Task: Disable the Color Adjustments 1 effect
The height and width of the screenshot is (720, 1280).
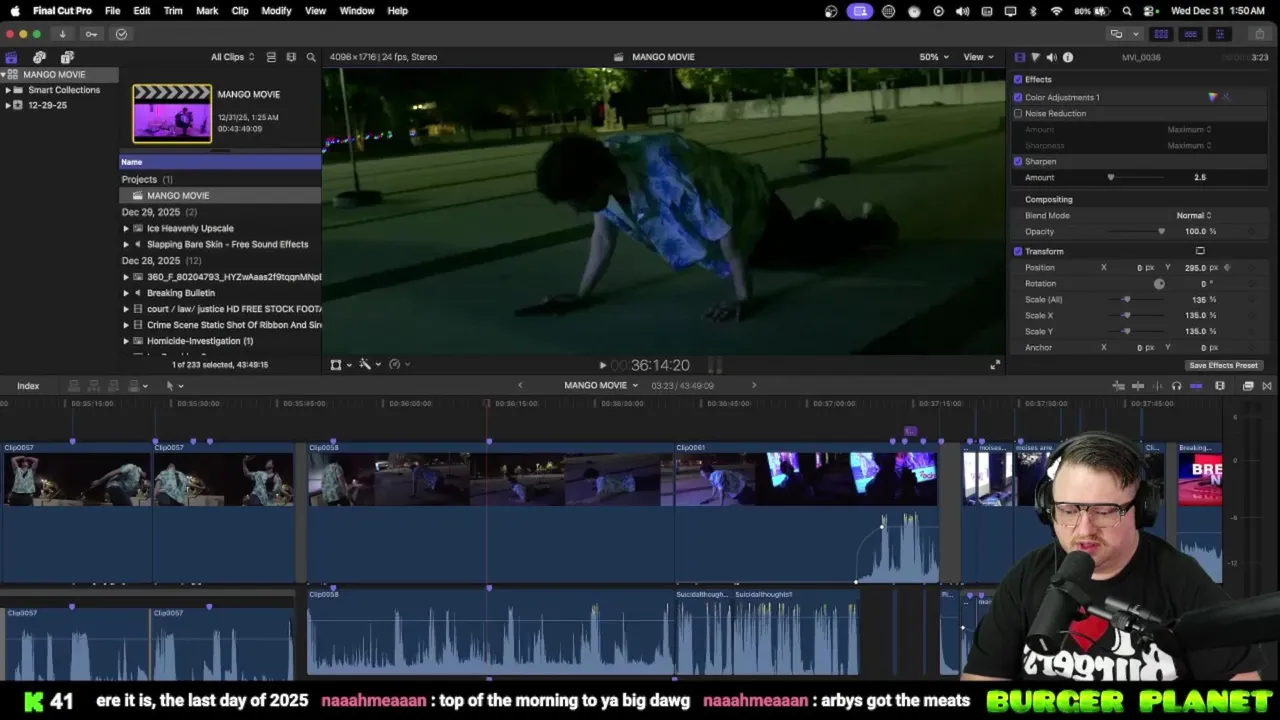Action: click(1018, 98)
